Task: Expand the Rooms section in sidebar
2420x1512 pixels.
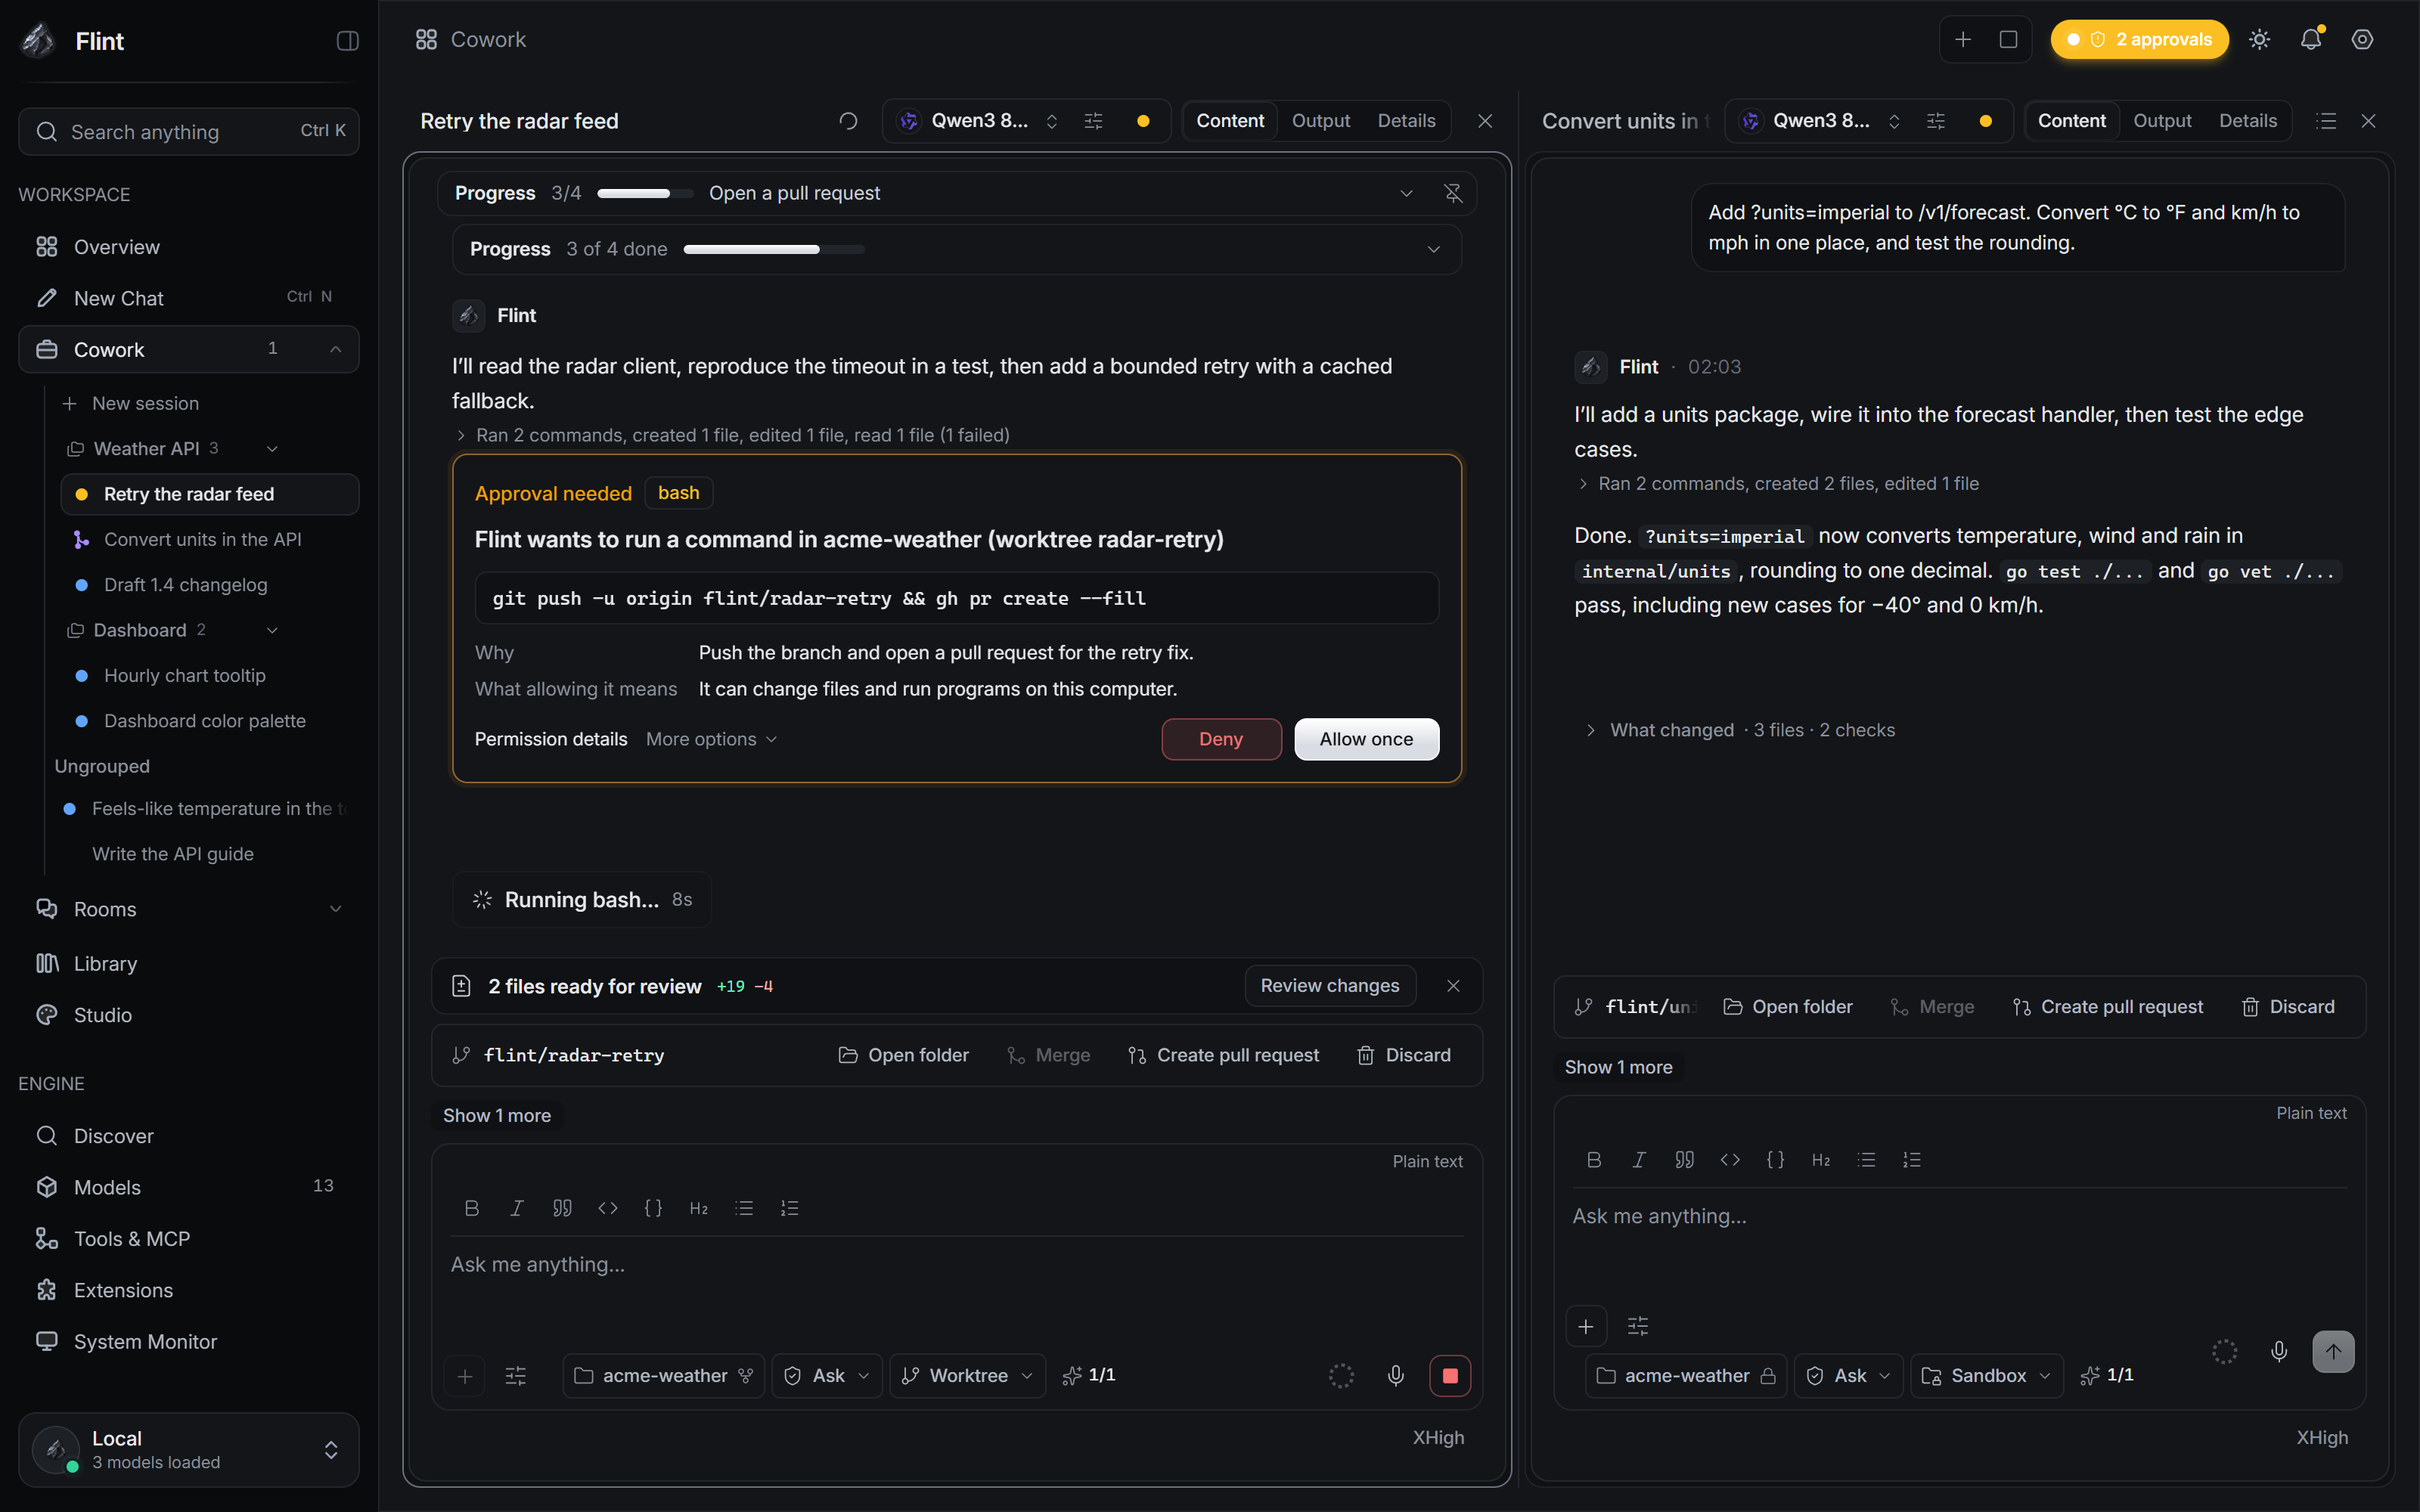Action: (x=335, y=909)
